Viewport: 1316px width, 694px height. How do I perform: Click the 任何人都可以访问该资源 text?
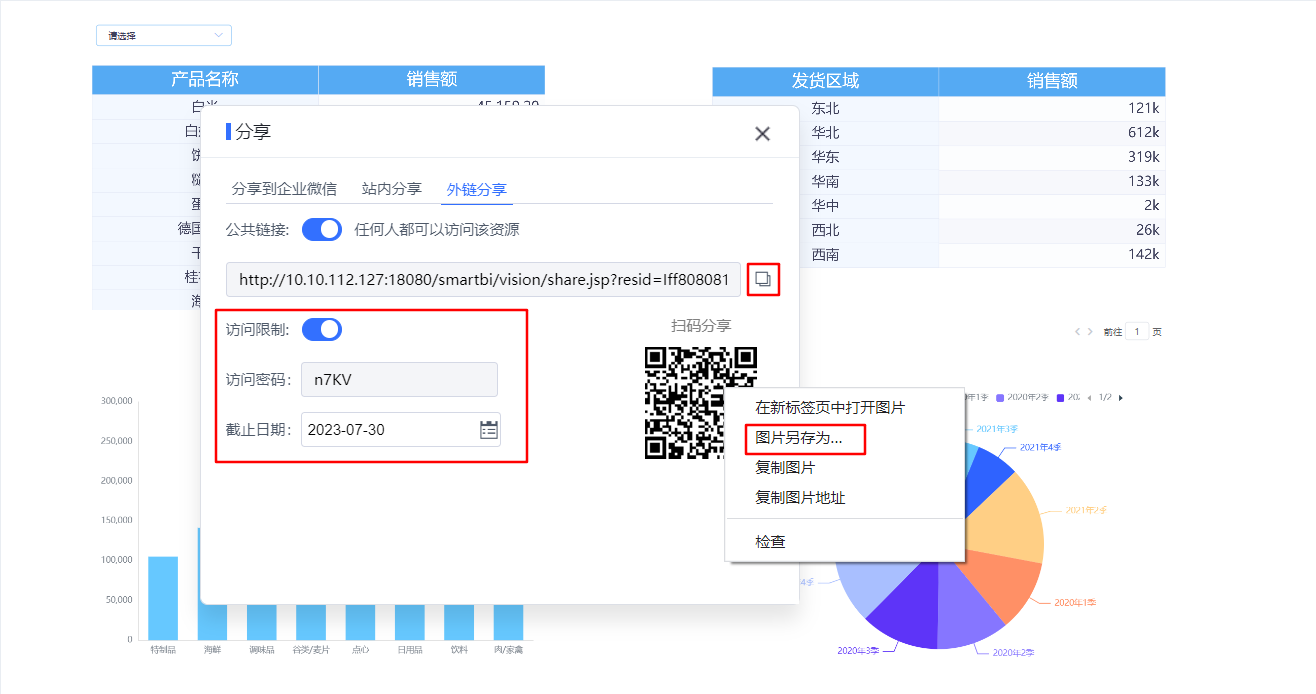(437, 230)
